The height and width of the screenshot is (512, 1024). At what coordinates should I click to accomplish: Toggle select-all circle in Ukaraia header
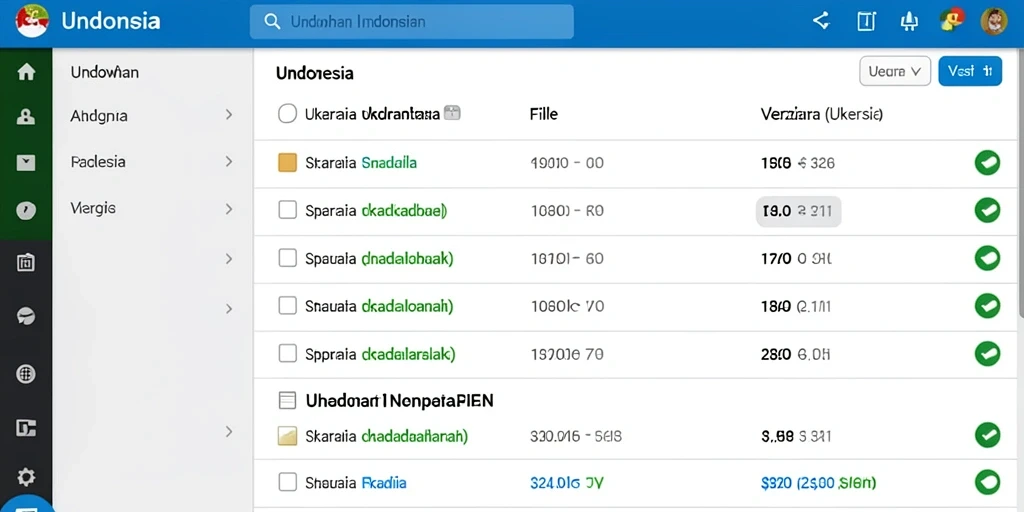coord(287,114)
